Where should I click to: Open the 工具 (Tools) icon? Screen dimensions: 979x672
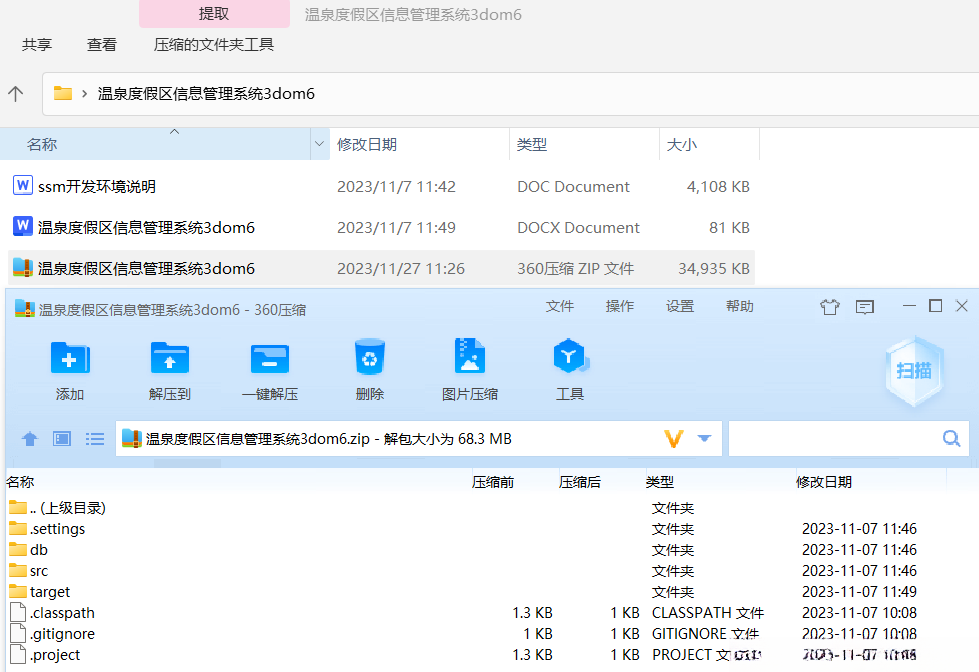[x=570, y=356]
